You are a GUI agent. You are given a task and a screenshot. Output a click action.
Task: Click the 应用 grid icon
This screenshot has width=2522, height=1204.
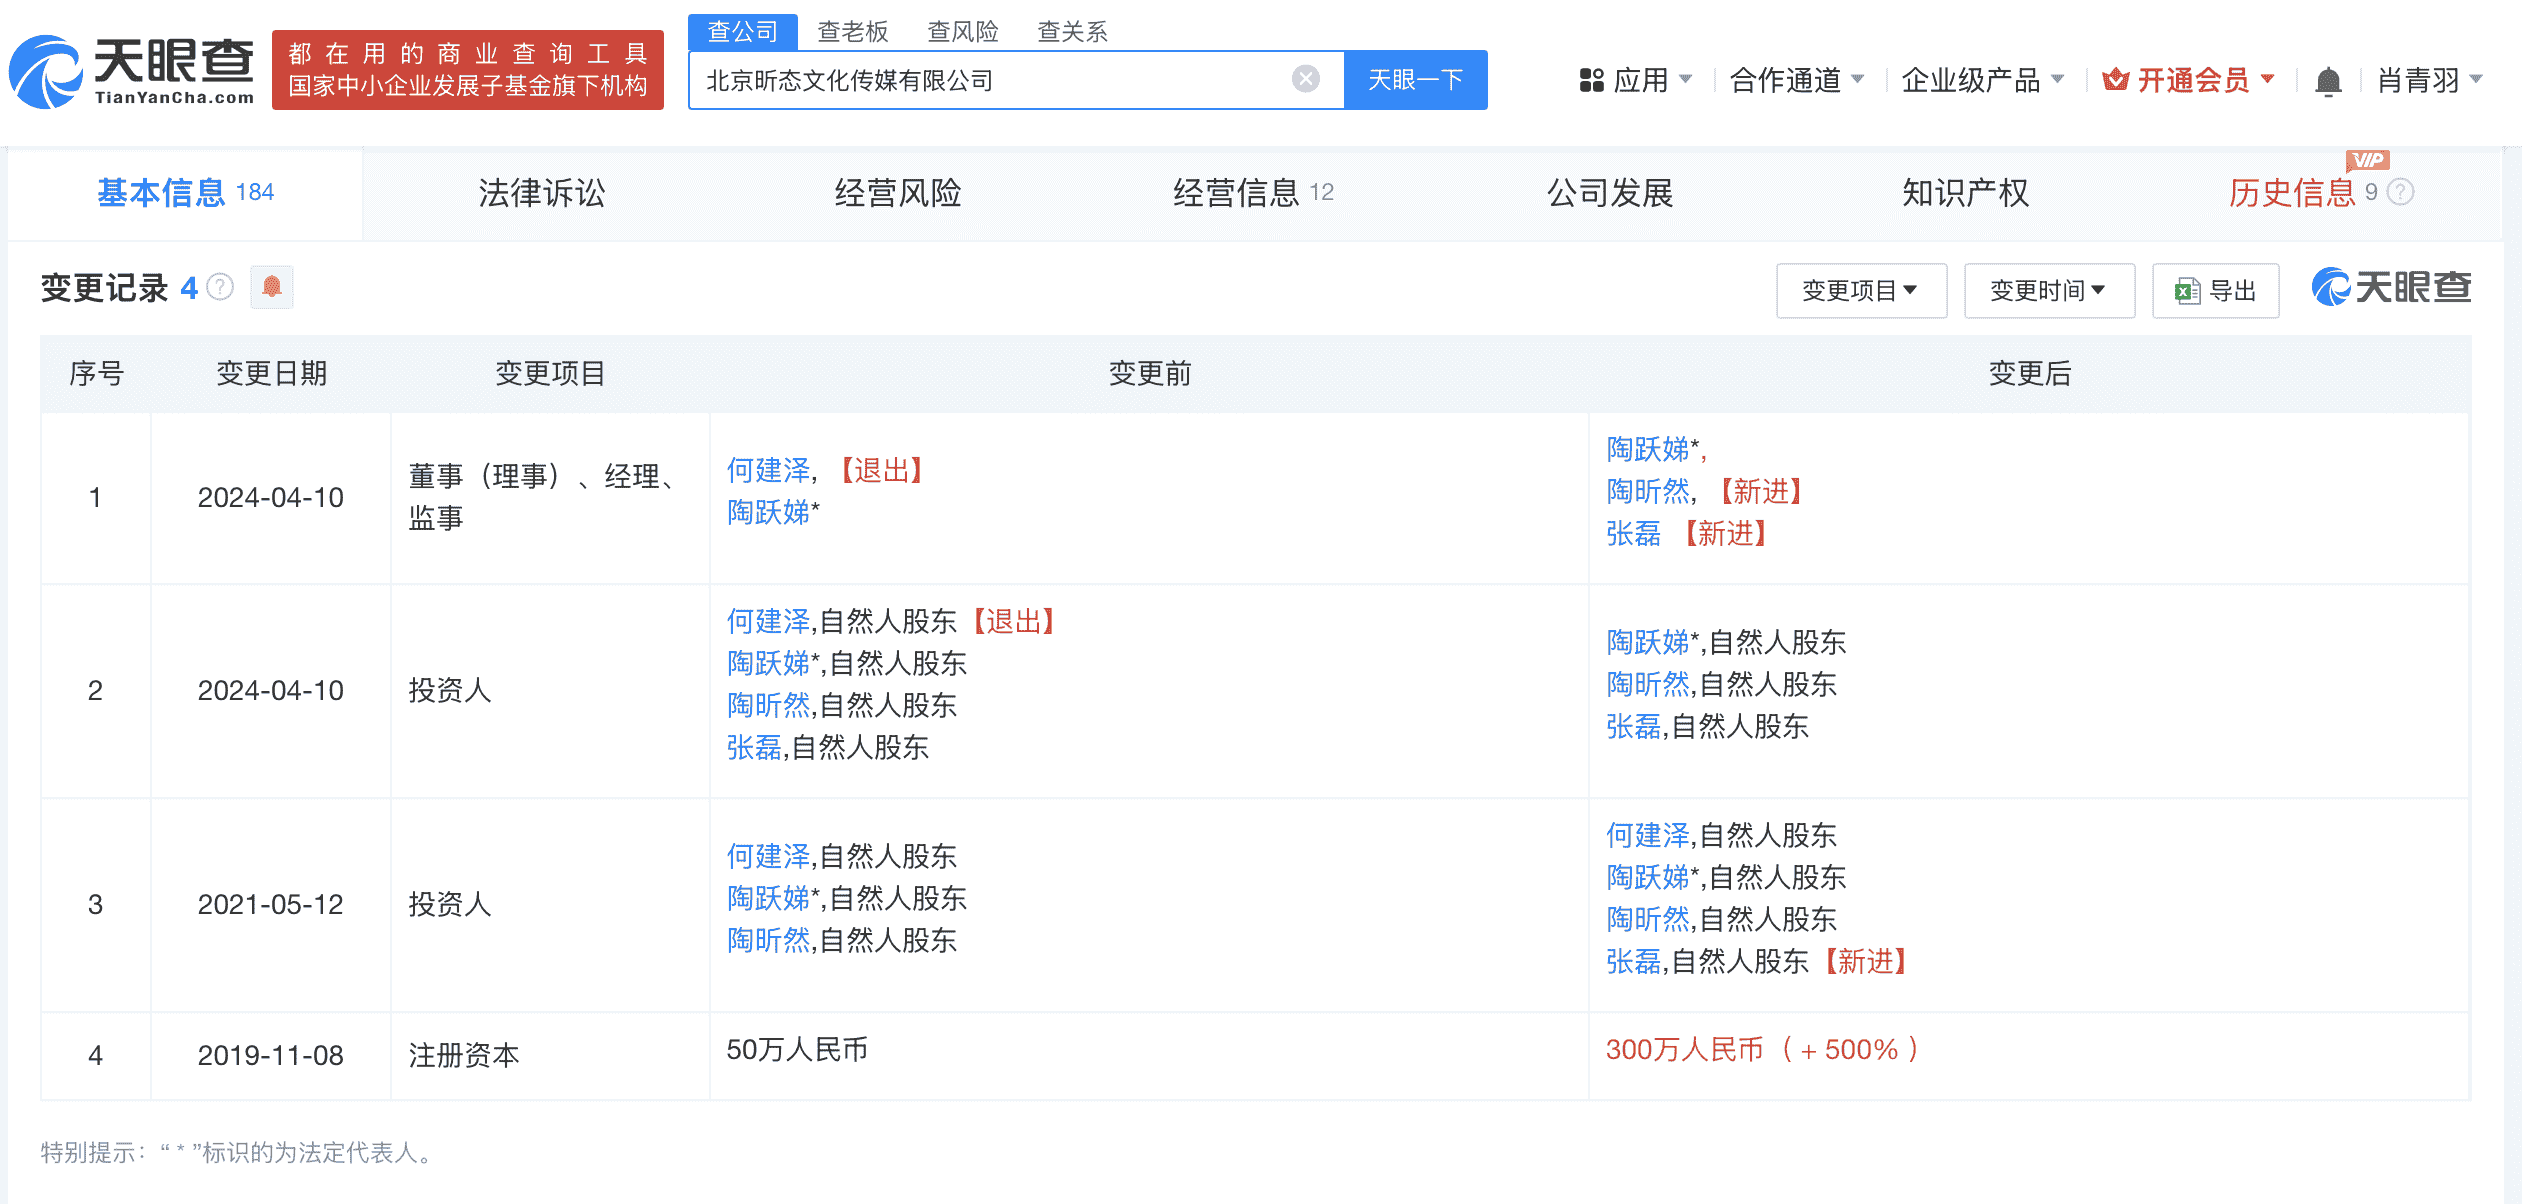coord(1591,80)
